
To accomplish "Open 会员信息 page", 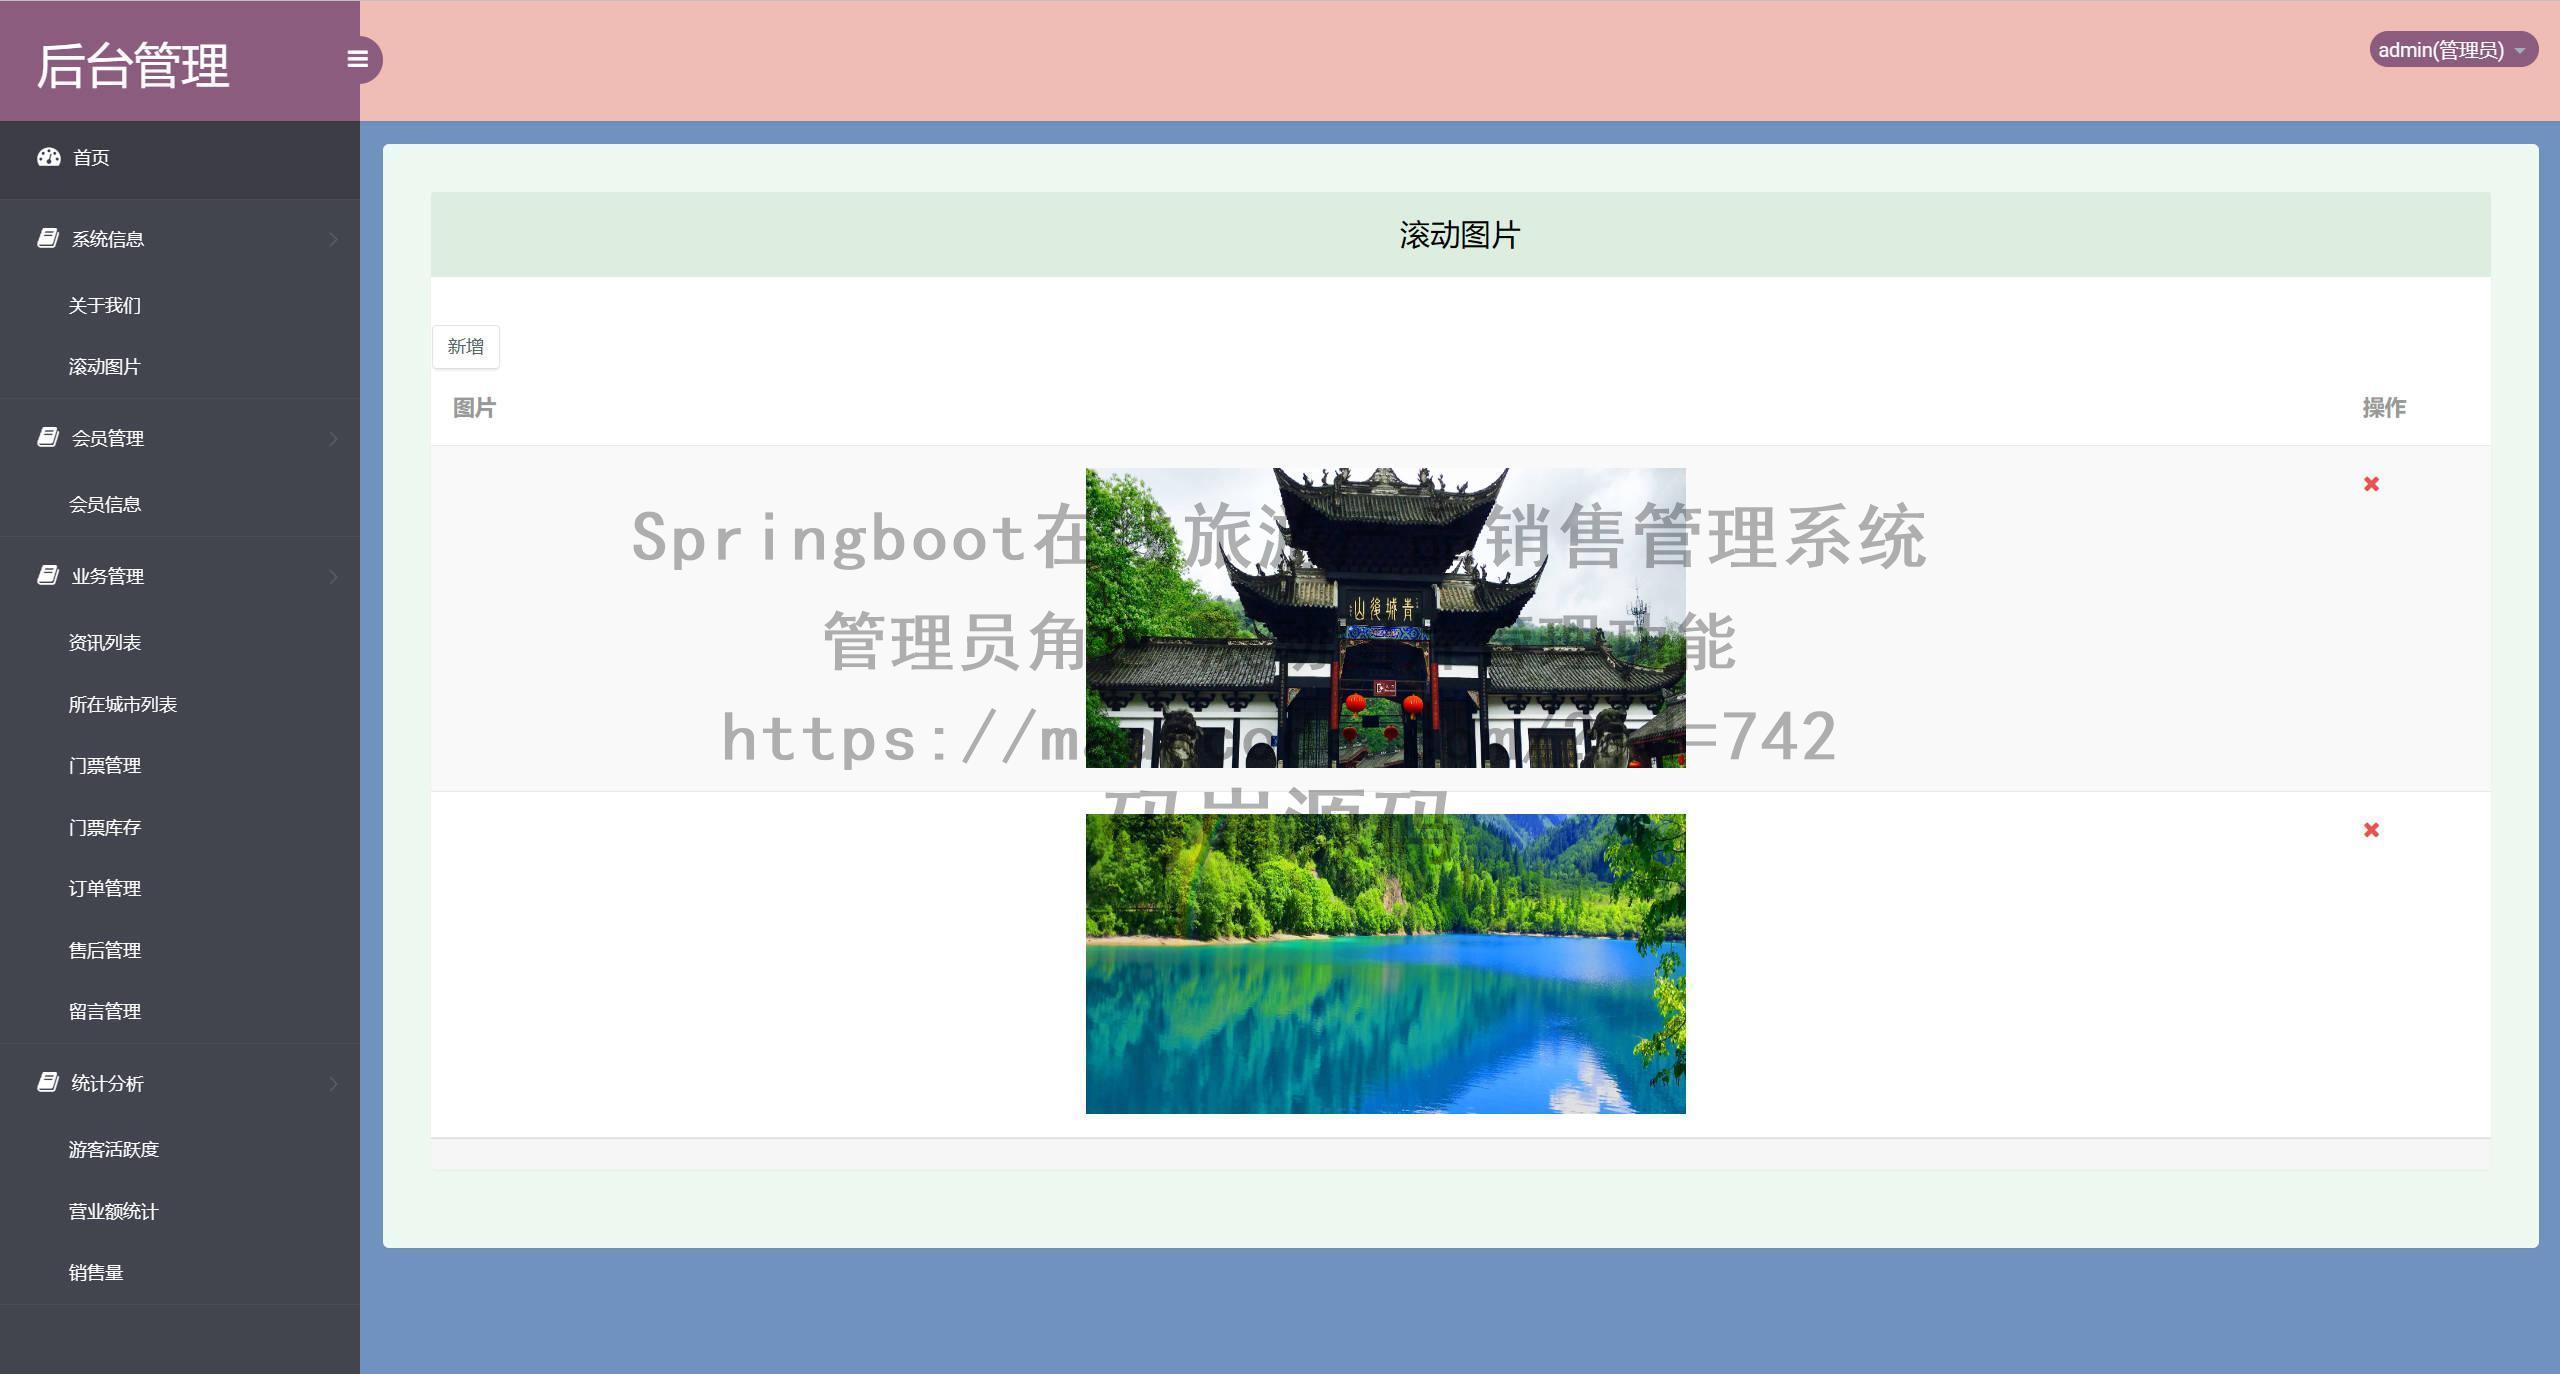I will tap(104, 504).
